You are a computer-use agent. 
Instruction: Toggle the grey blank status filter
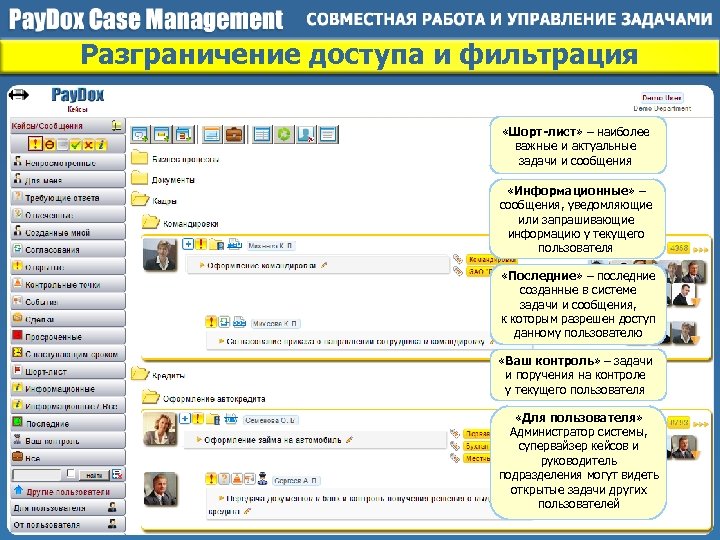pos(62,145)
